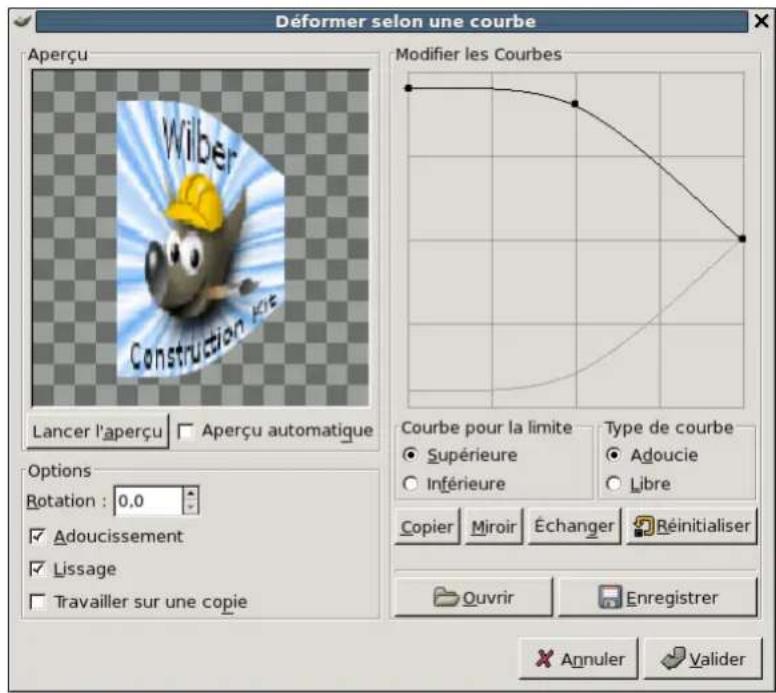The width and height of the screenshot is (776, 693).
Task: Click the Lancer l'aperçu button
Action: click(97, 432)
